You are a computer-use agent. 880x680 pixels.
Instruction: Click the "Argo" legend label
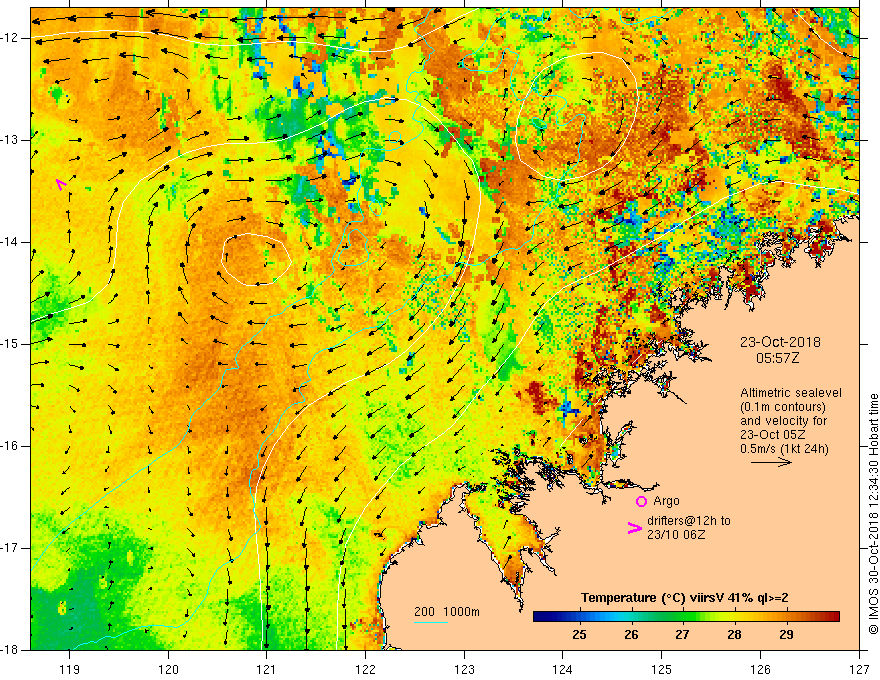pyautogui.click(x=666, y=500)
